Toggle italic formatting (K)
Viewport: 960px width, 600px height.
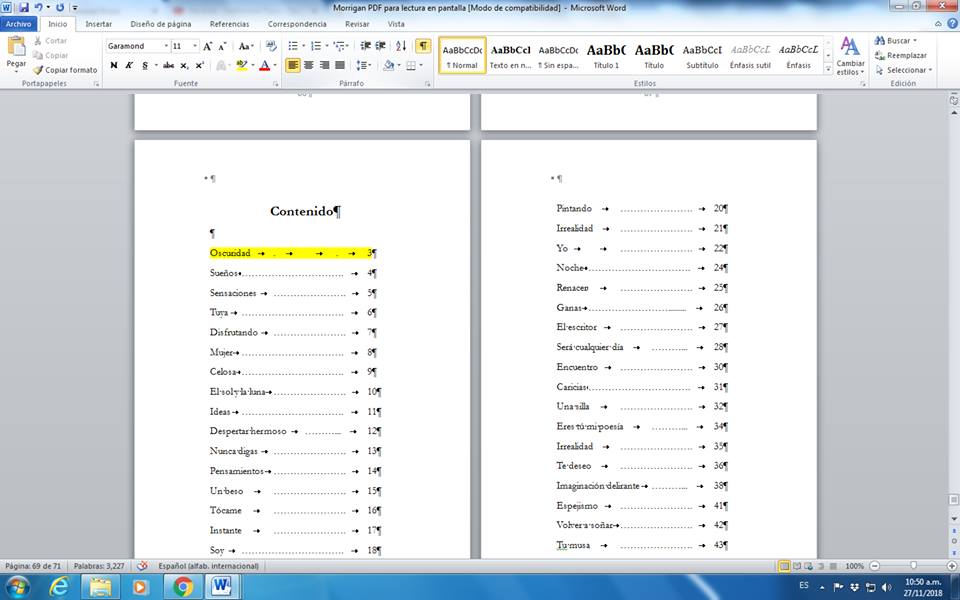click(129, 66)
